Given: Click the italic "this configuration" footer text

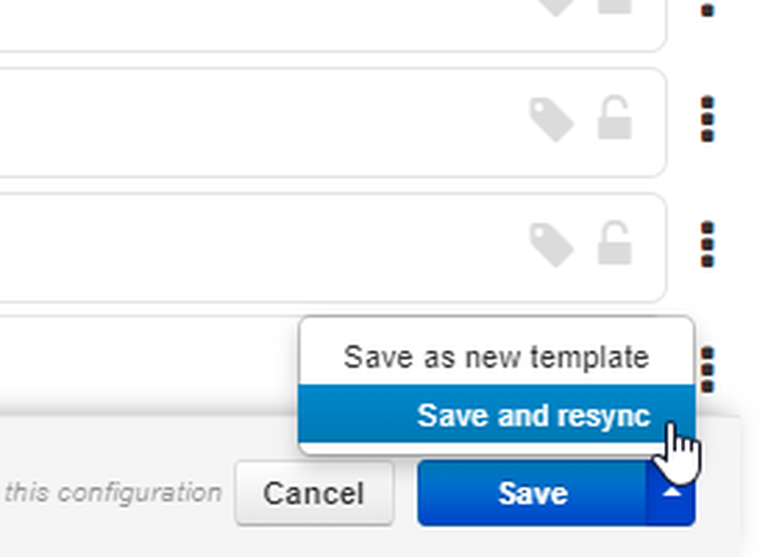Looking at the screenshot, I should (114, 493).
